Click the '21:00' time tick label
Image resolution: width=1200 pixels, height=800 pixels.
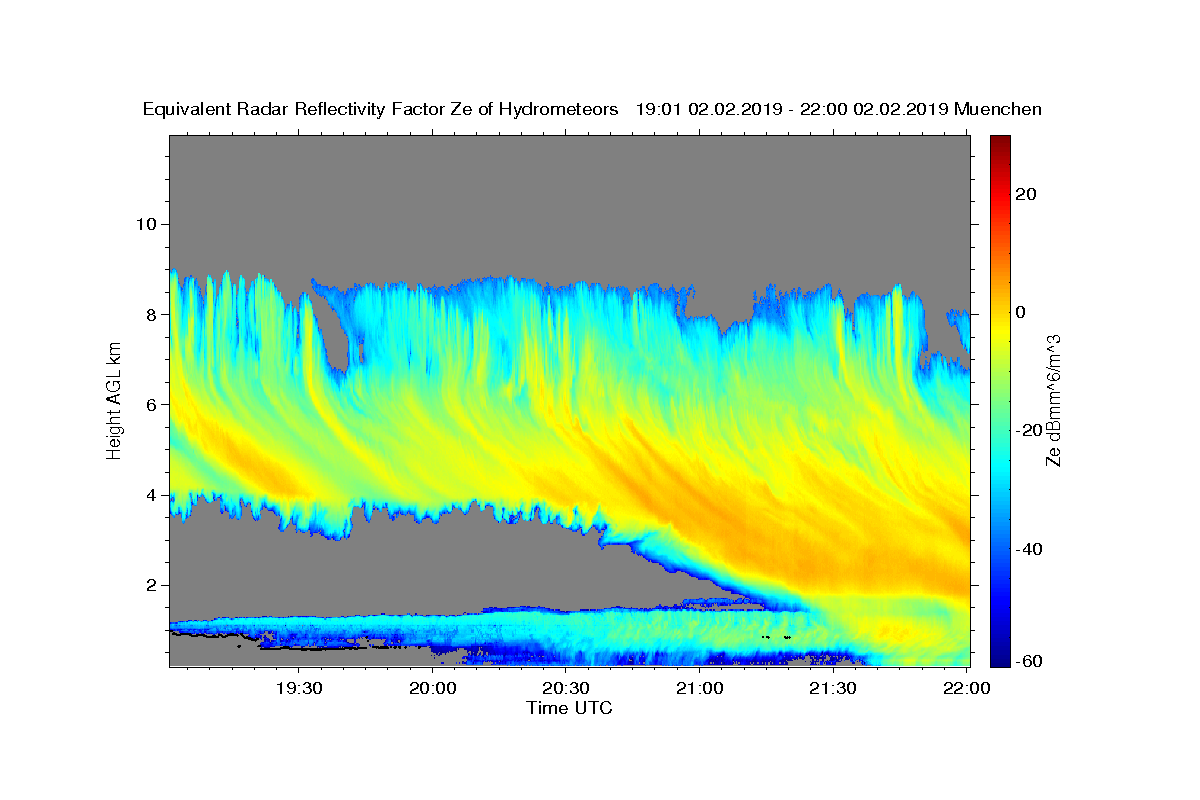click(x=699, y=688)
